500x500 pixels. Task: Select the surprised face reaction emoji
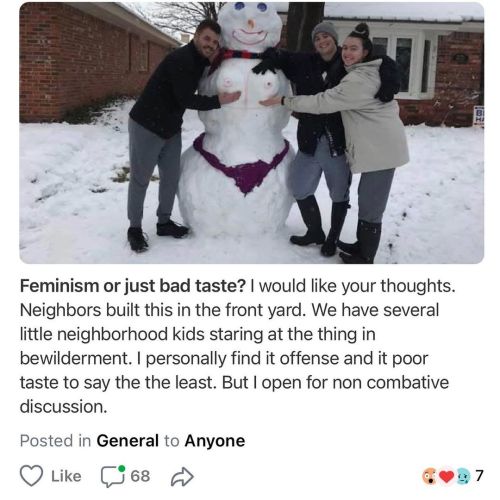tap(430, 476)
